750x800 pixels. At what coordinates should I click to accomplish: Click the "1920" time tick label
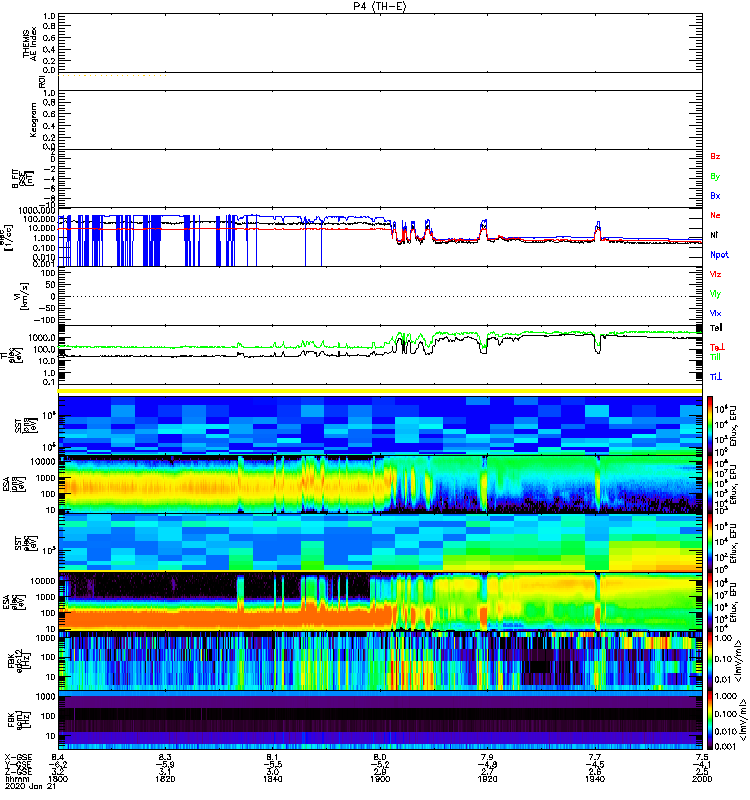(x=487, y=779)
